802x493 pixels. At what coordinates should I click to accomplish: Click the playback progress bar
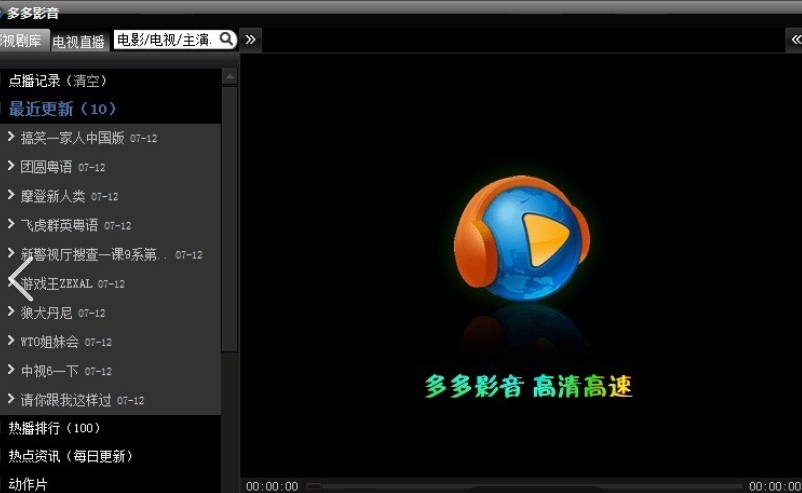[524, 486]
